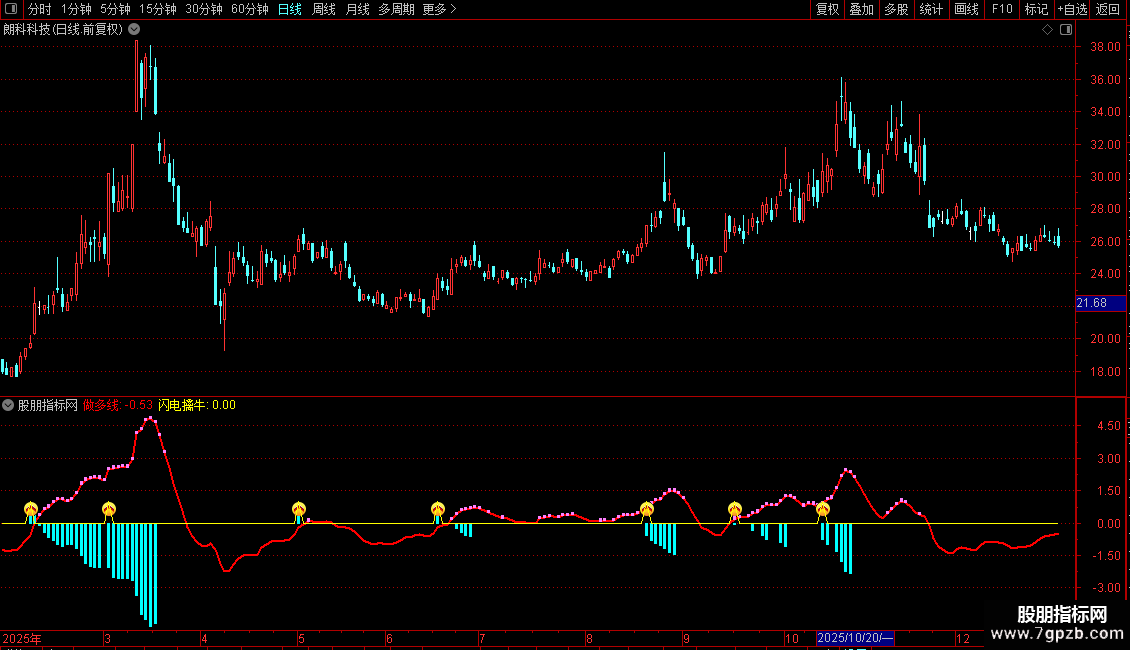Switch to 周线 weekly chart

pyautogui.click(x=324, y=9)
